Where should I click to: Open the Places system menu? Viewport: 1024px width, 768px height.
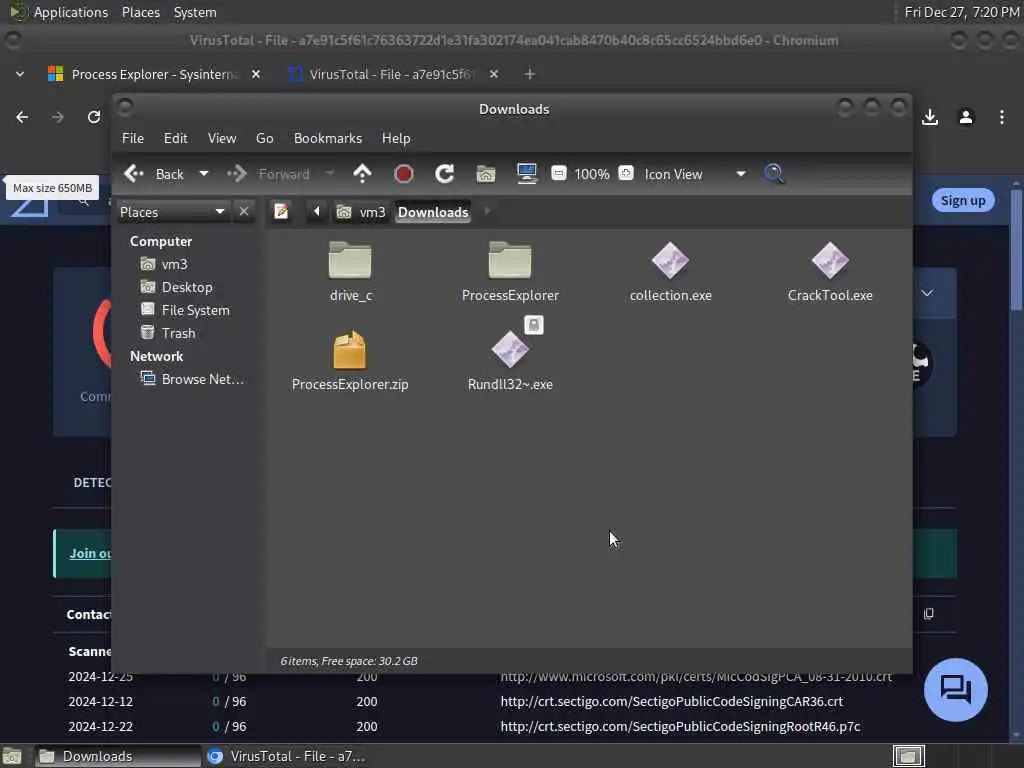140,12
